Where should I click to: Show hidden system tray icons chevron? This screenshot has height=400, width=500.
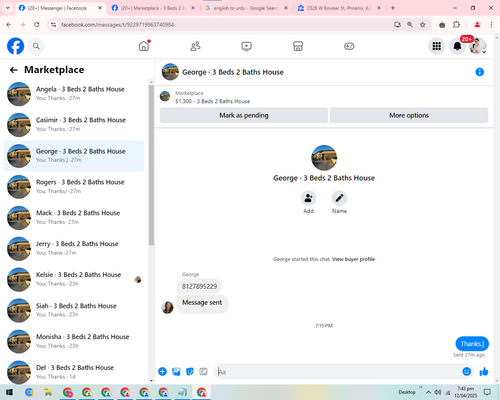428,392
